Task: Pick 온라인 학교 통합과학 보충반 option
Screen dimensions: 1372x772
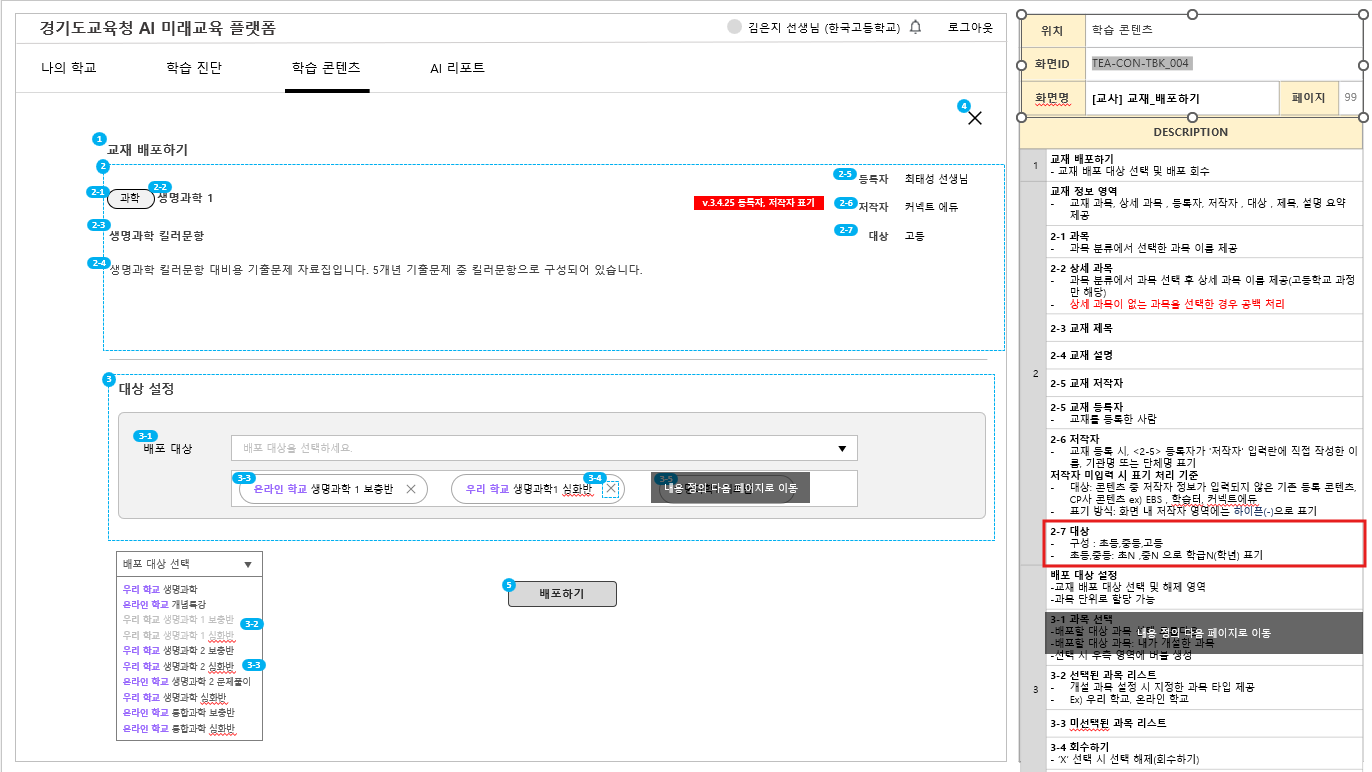Action: [x=178, y=712]
